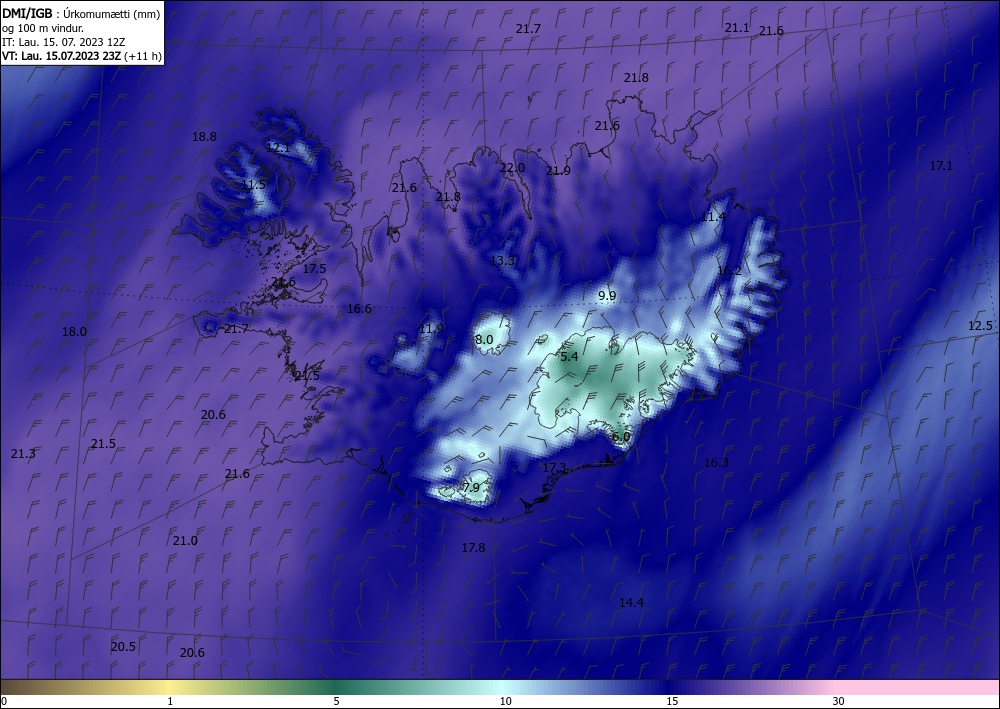Select the 16.3 map value

coord(716,463)
